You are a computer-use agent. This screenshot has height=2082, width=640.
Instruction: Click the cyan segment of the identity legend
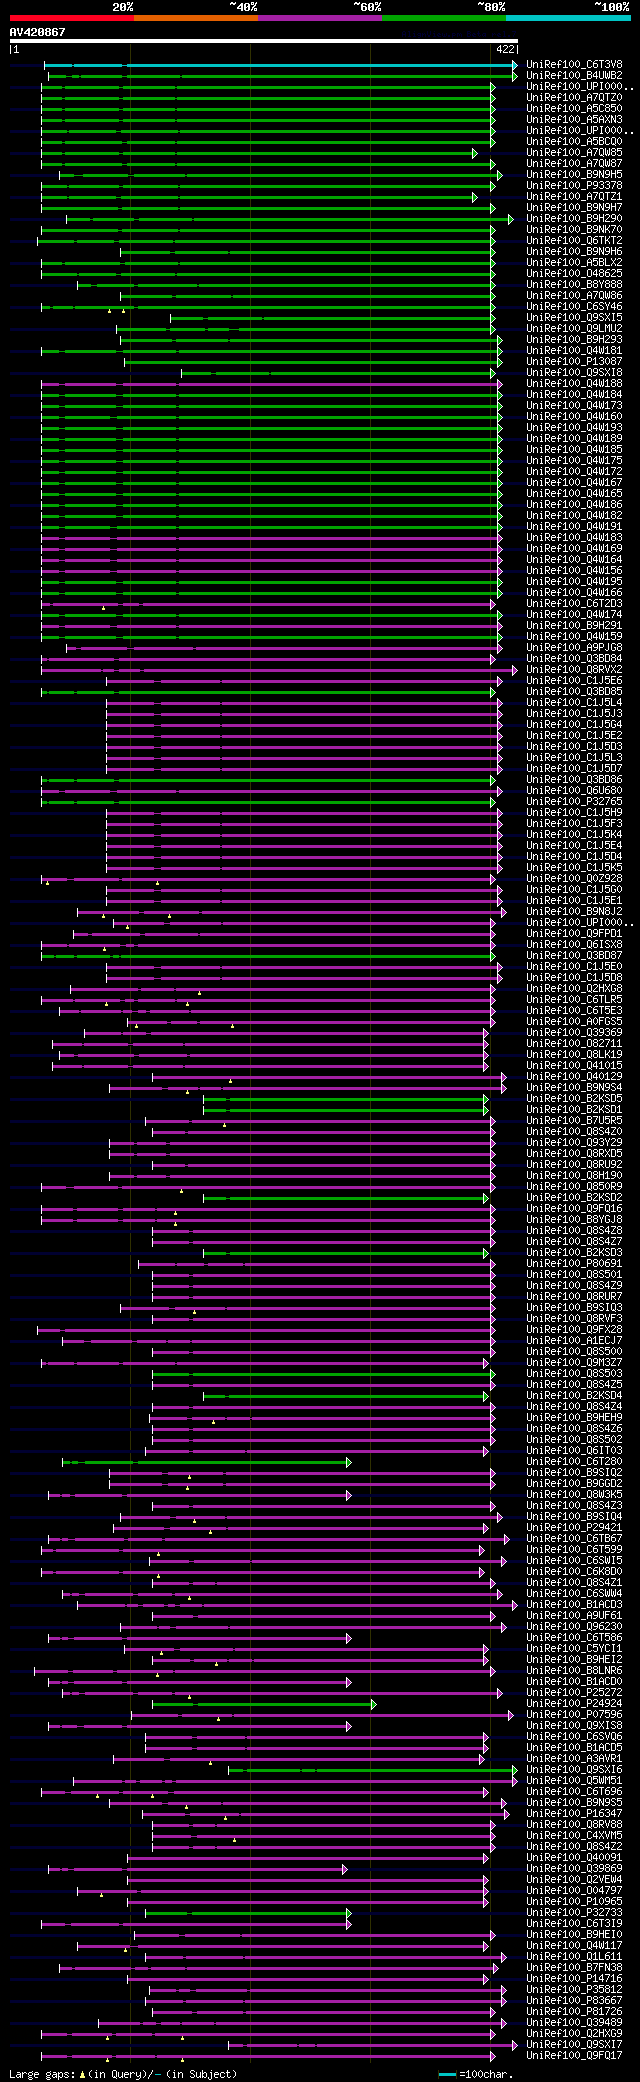pos(568,18)
